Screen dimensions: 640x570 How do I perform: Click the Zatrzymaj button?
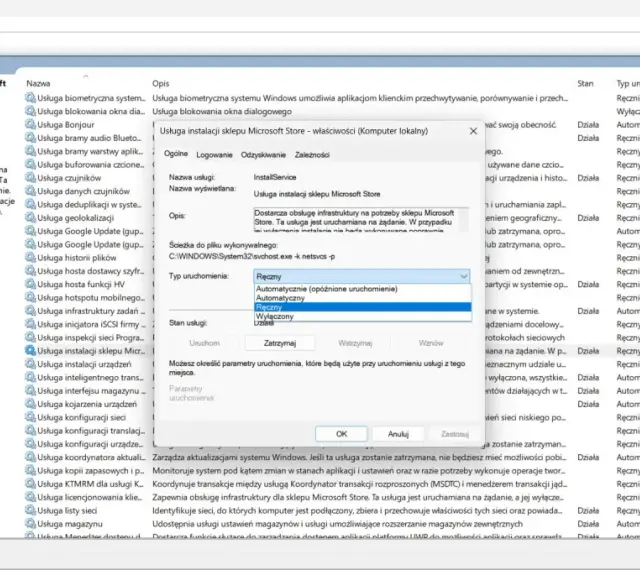point(280,343)
